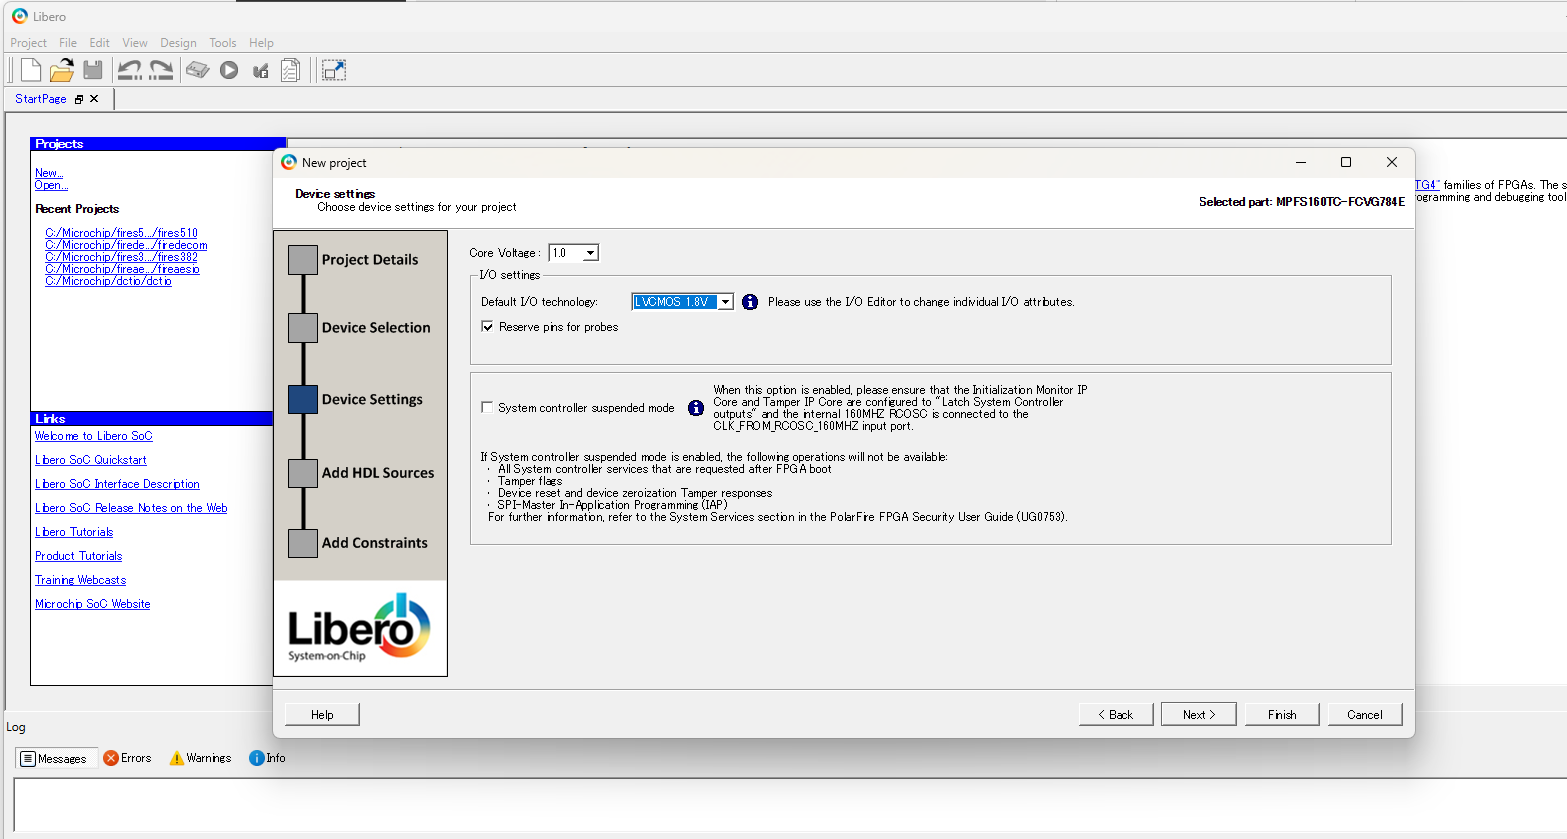Click the program device toolbar icon

coord(198,70)
